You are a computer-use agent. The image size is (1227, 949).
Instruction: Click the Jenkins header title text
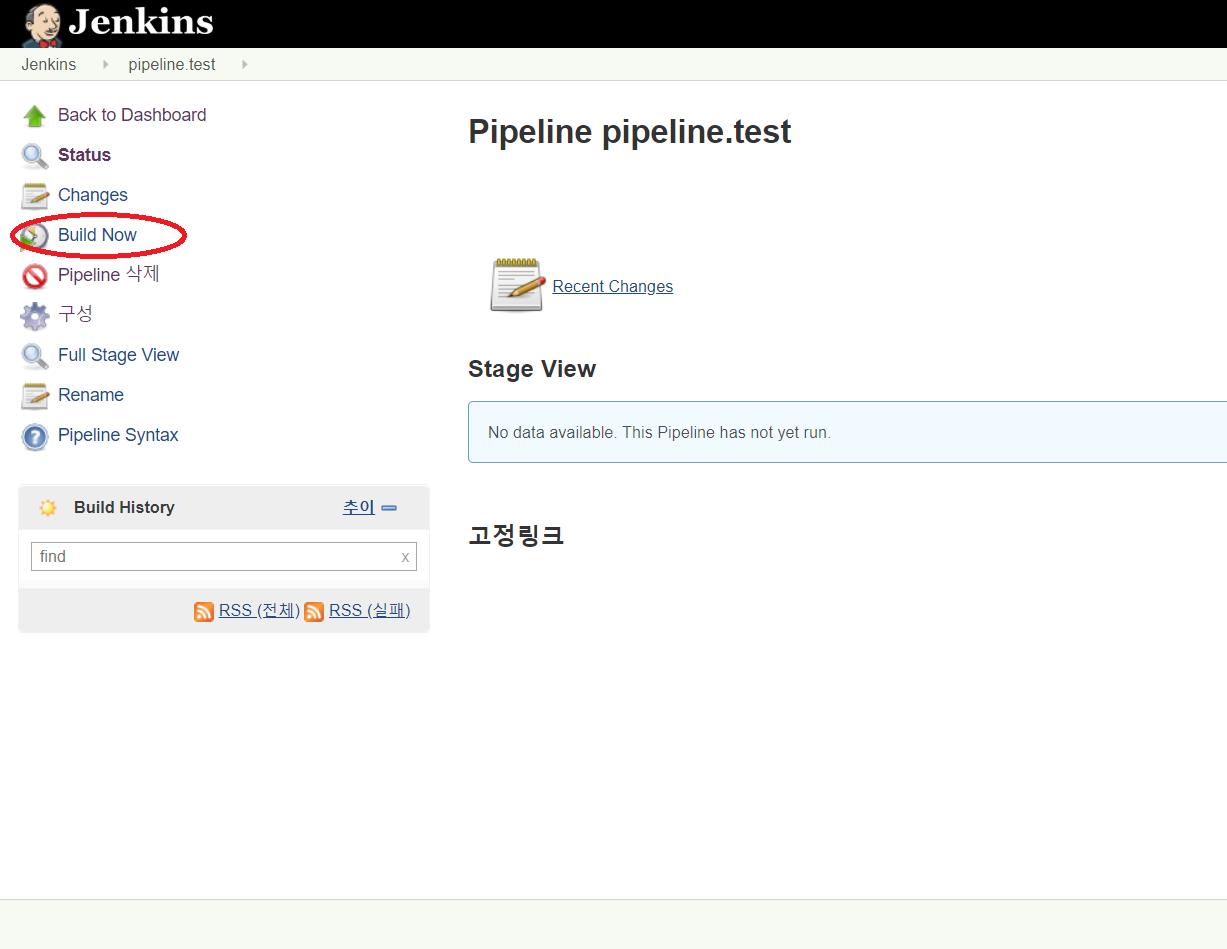[x=141, y=22]
